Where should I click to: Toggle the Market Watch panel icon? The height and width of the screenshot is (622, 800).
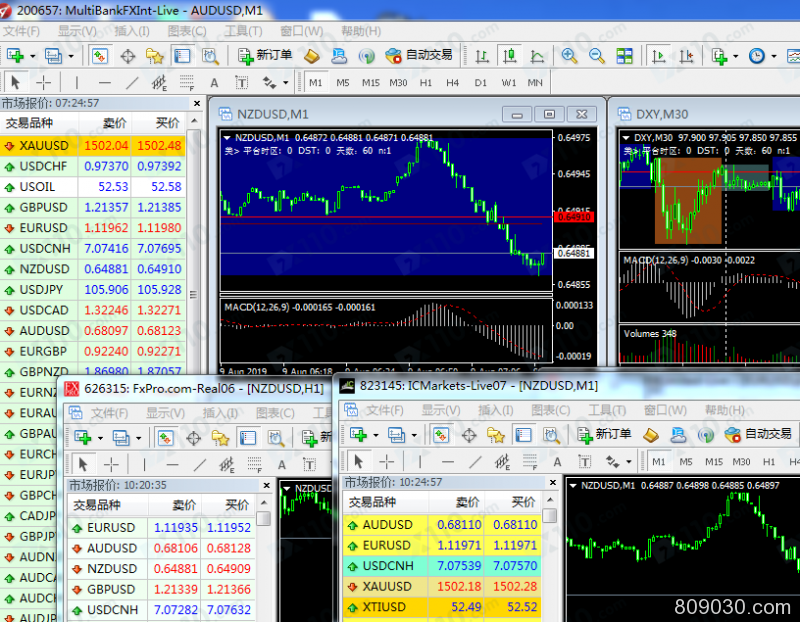(99, 56)
